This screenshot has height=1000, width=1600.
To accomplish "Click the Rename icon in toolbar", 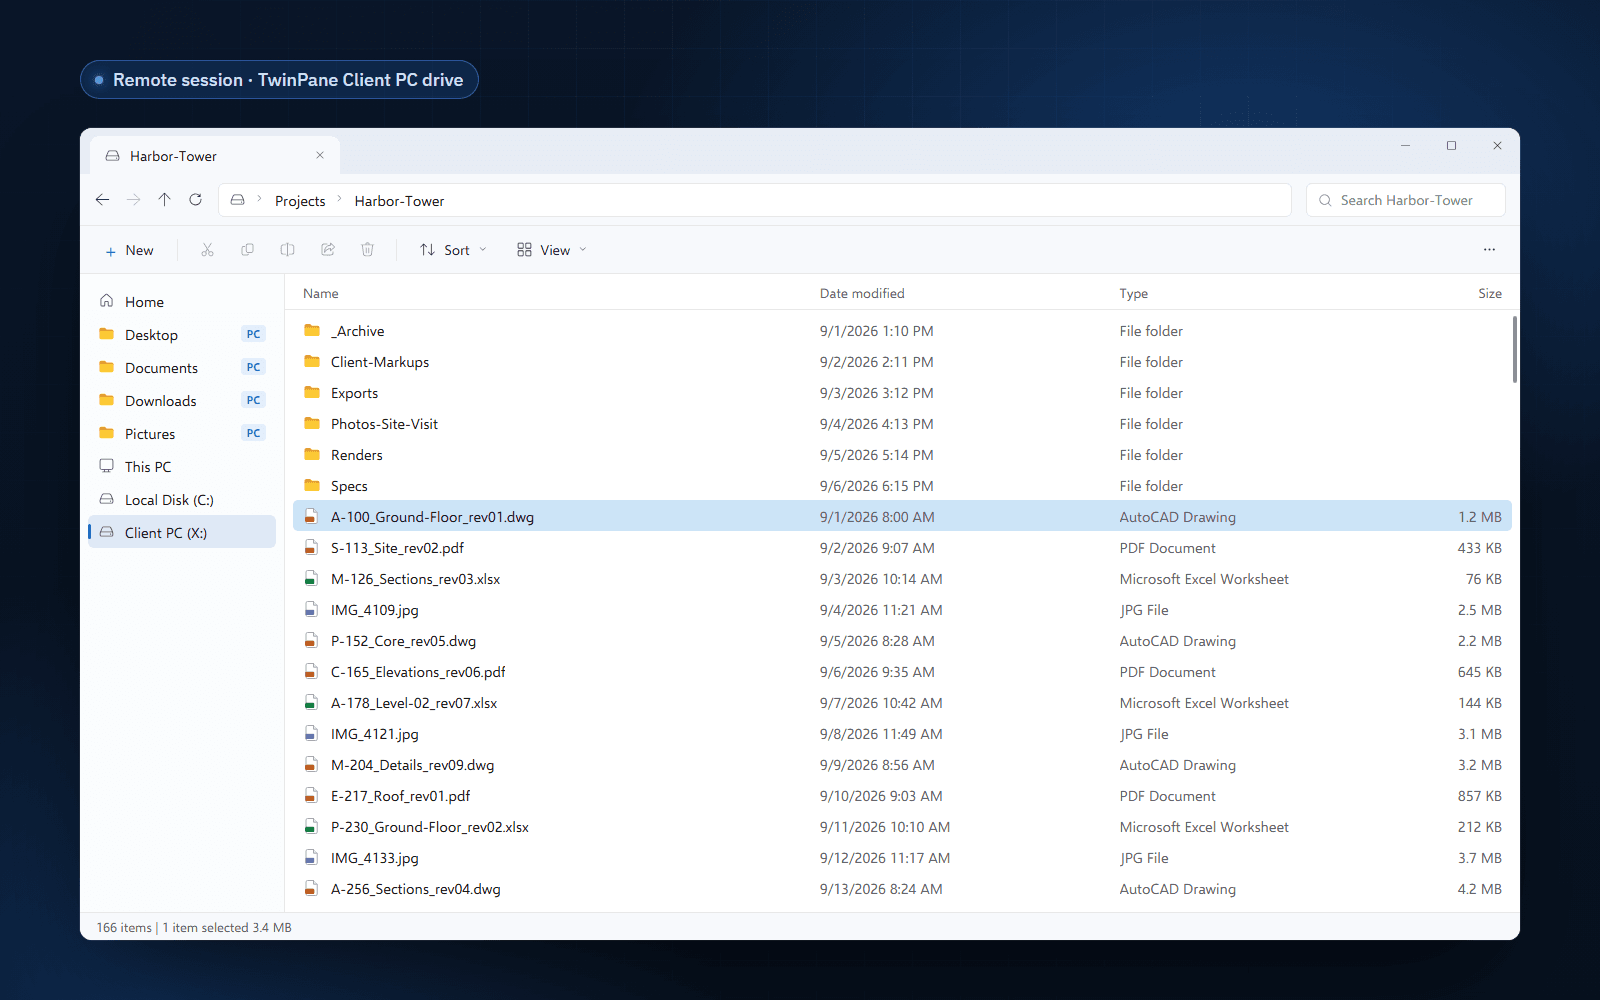I will point(287,250).
